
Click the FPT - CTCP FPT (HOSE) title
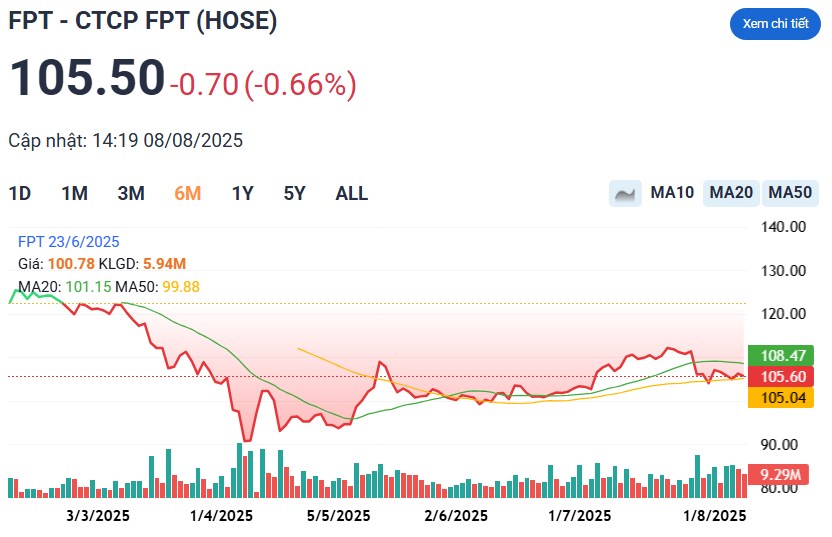(143, 21)
